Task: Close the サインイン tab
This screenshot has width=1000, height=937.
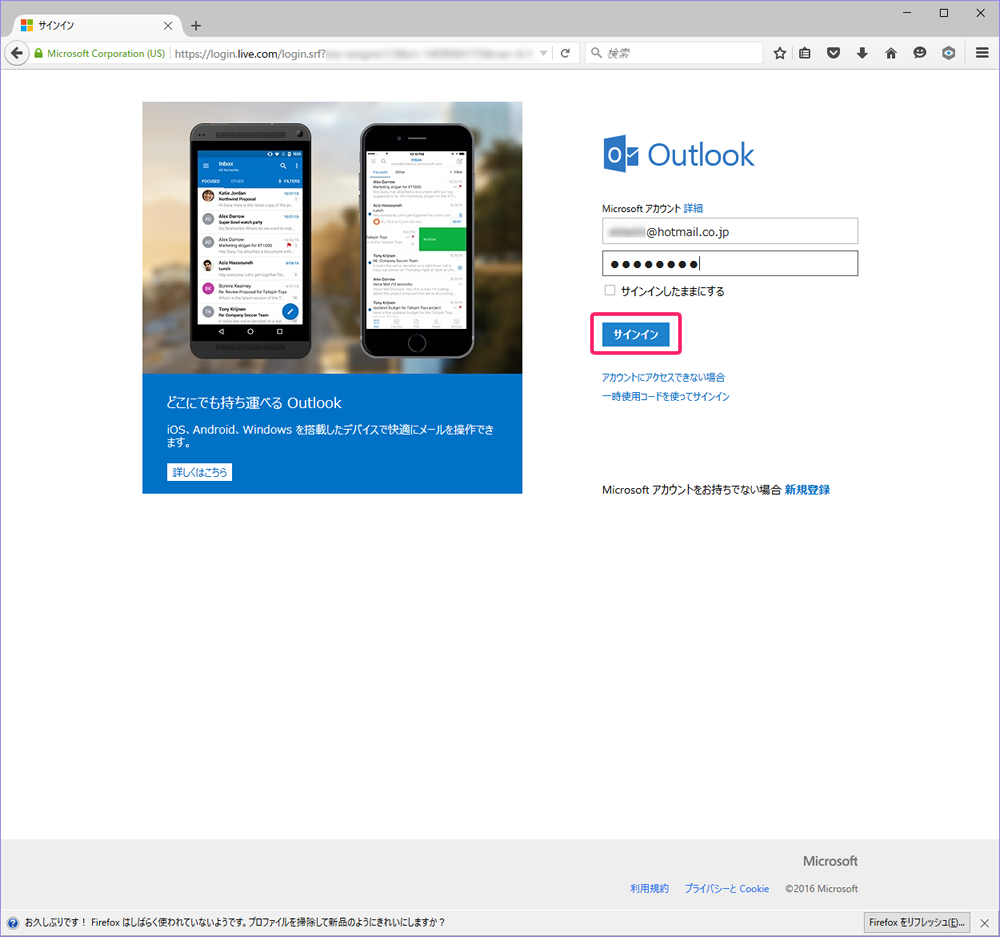Action: 168,26
